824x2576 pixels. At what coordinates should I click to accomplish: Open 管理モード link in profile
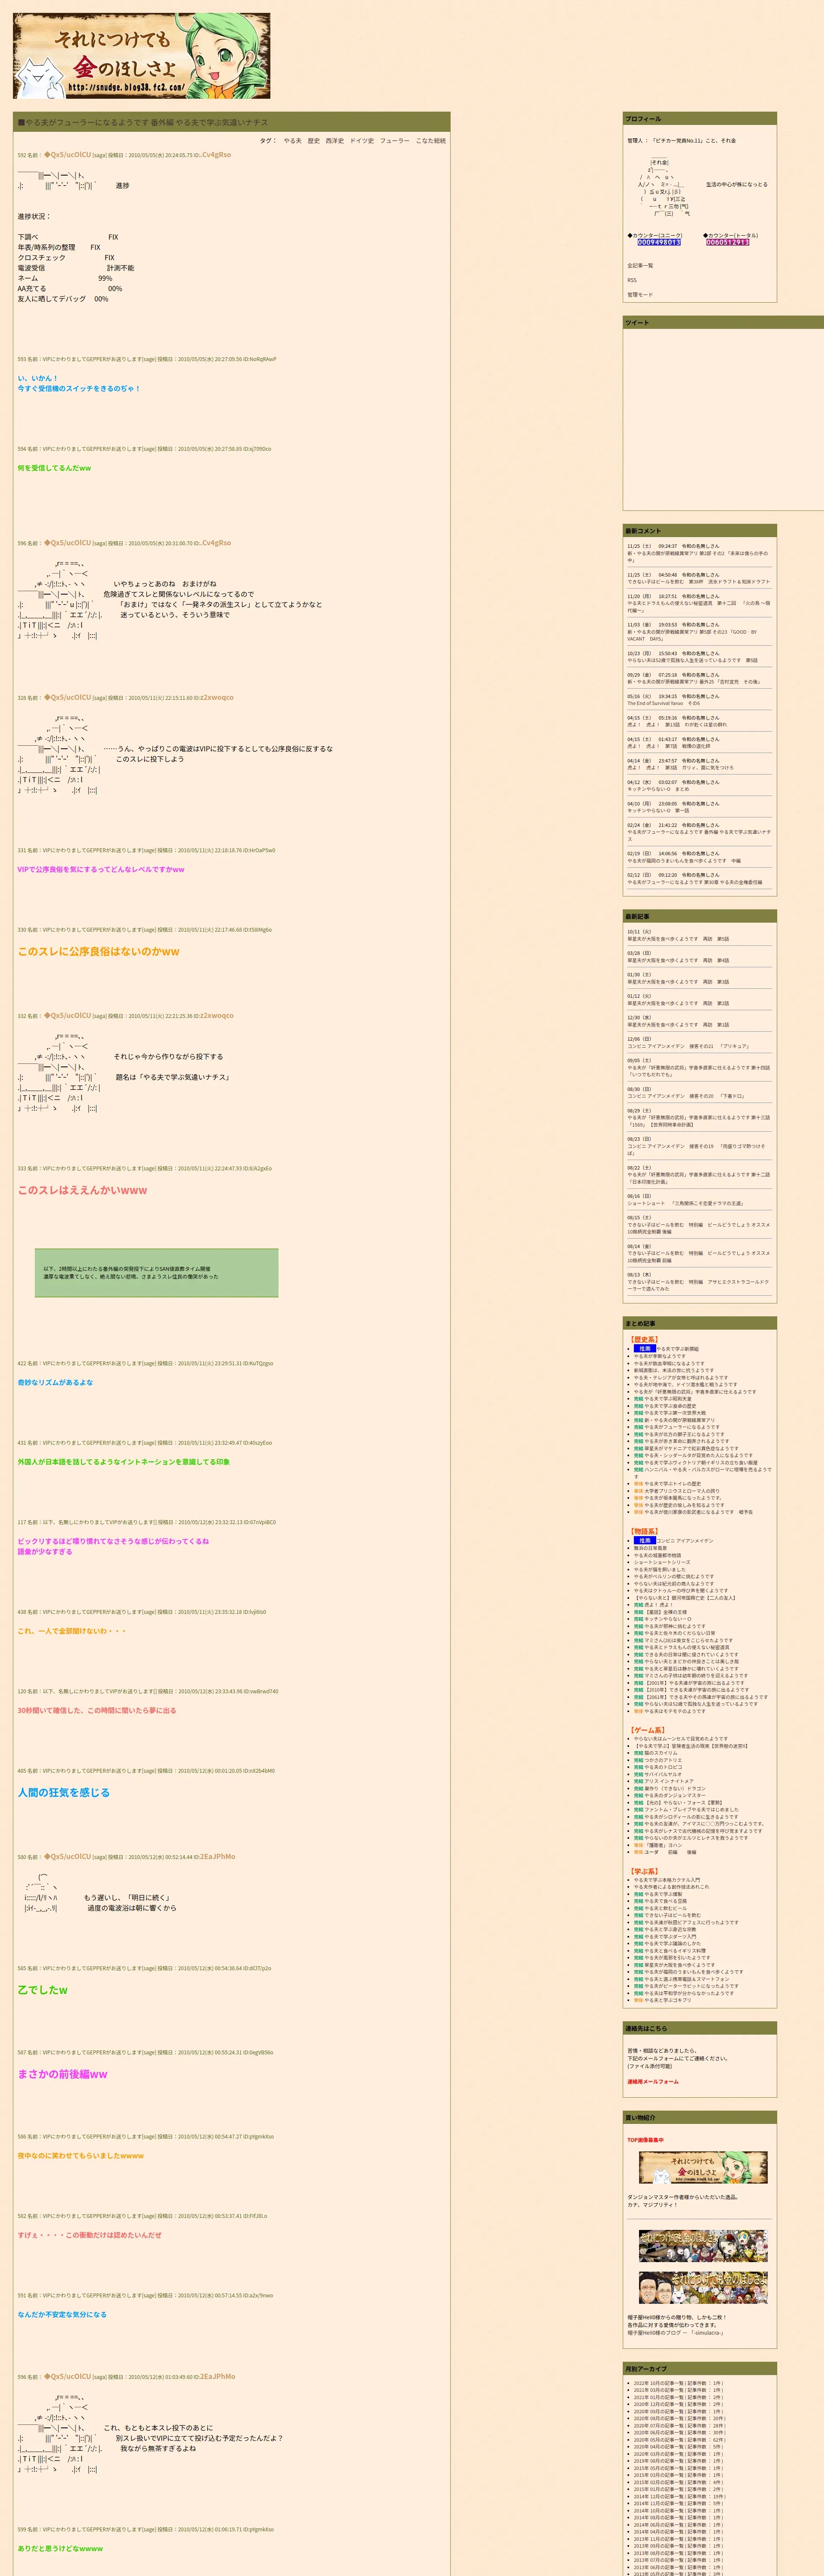640,295
